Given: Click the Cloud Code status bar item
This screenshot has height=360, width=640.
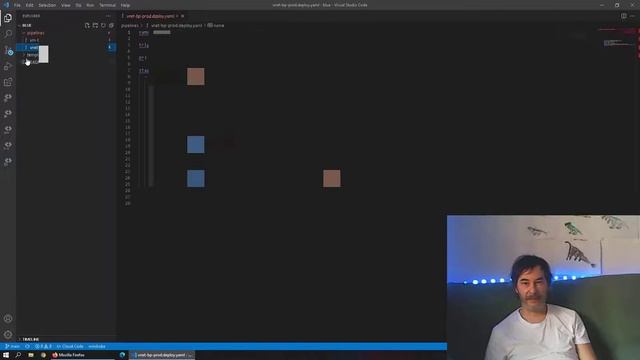Looking at the screenshot, I should point(70,347).
